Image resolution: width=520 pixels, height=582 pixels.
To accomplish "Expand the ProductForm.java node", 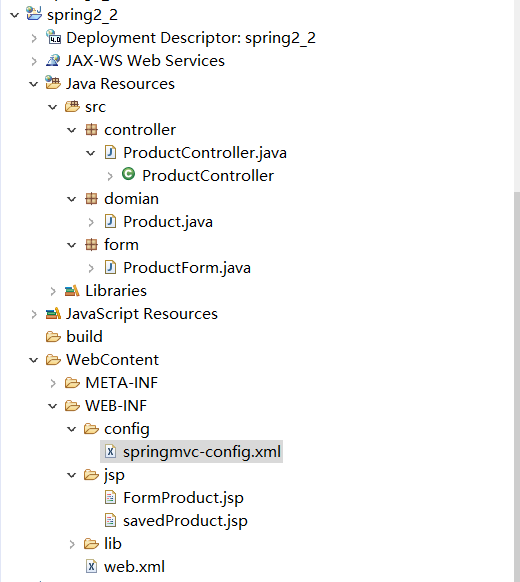I will pos(91,268).
